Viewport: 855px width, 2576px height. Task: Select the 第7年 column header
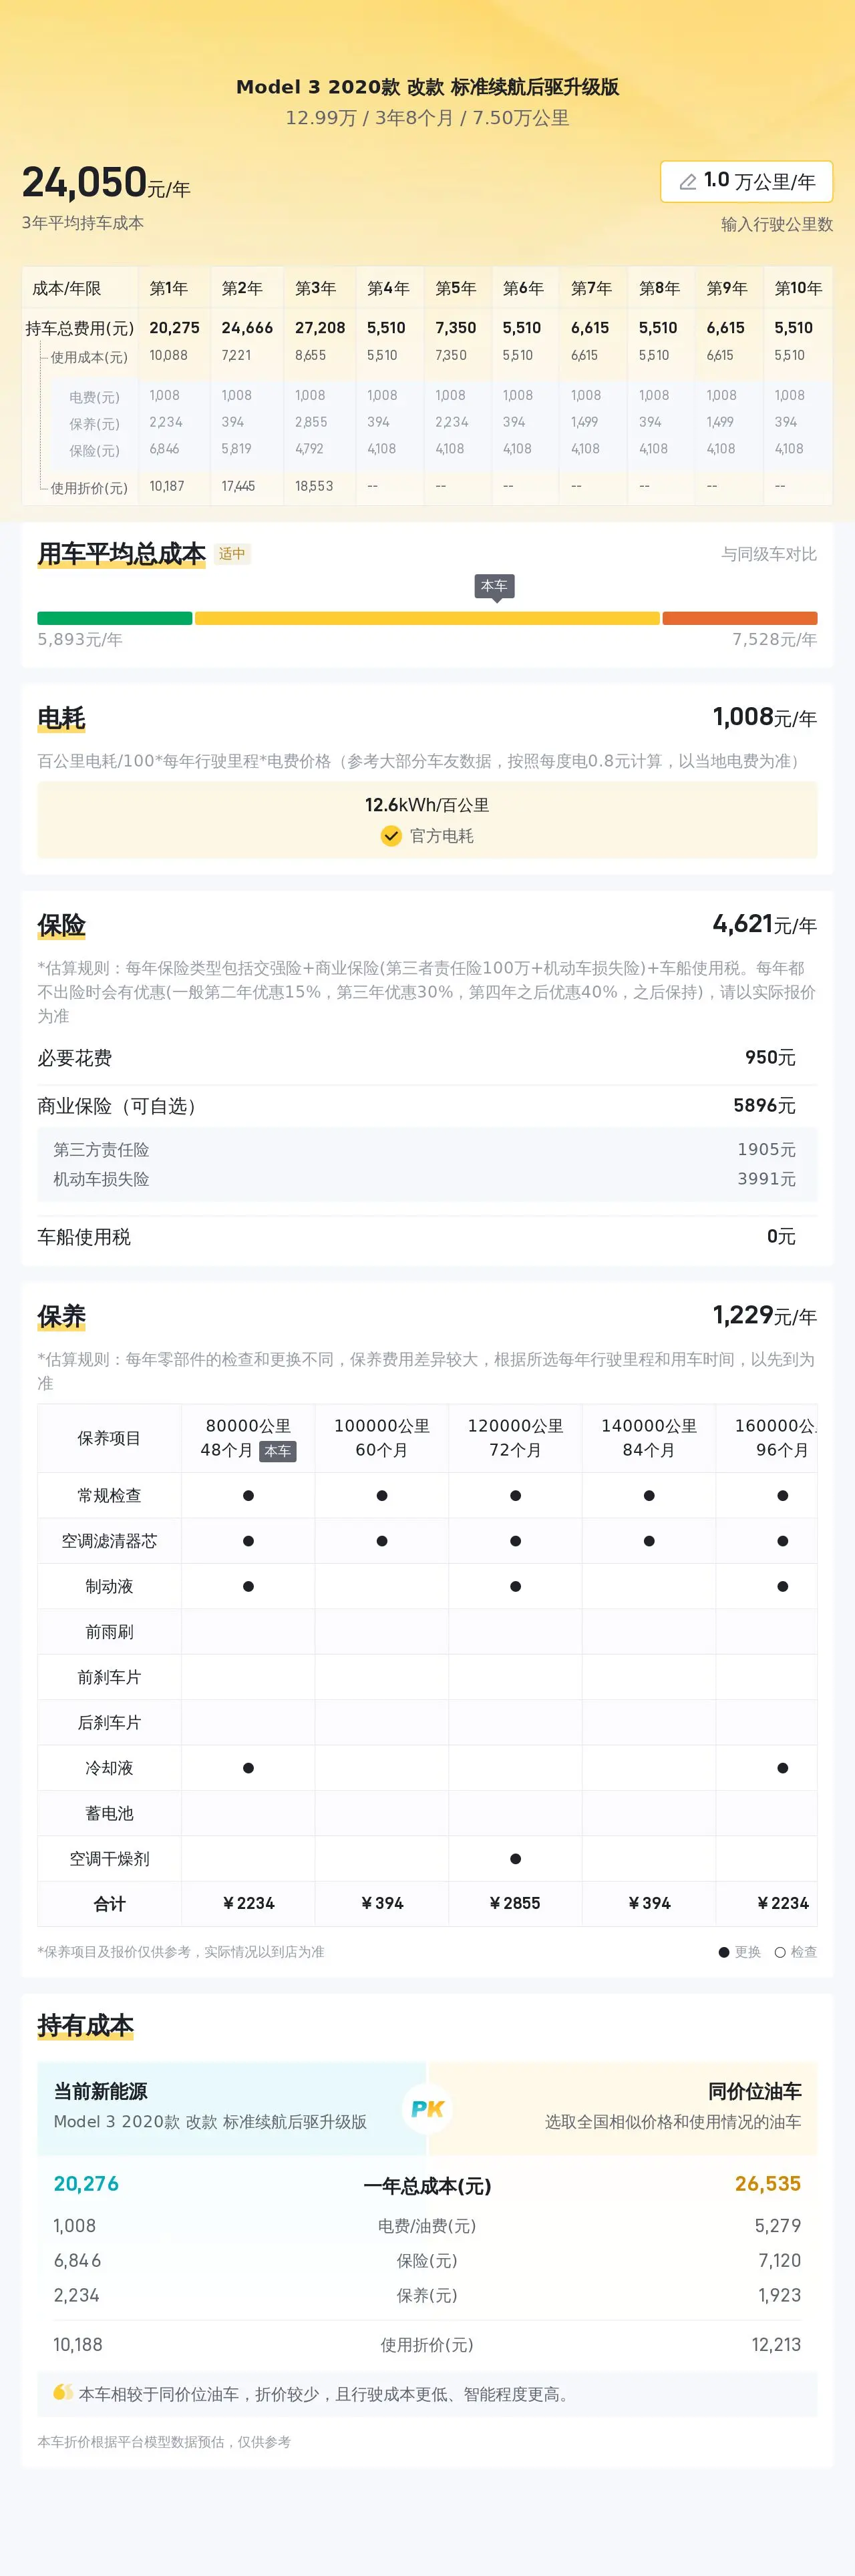(592, 288)
